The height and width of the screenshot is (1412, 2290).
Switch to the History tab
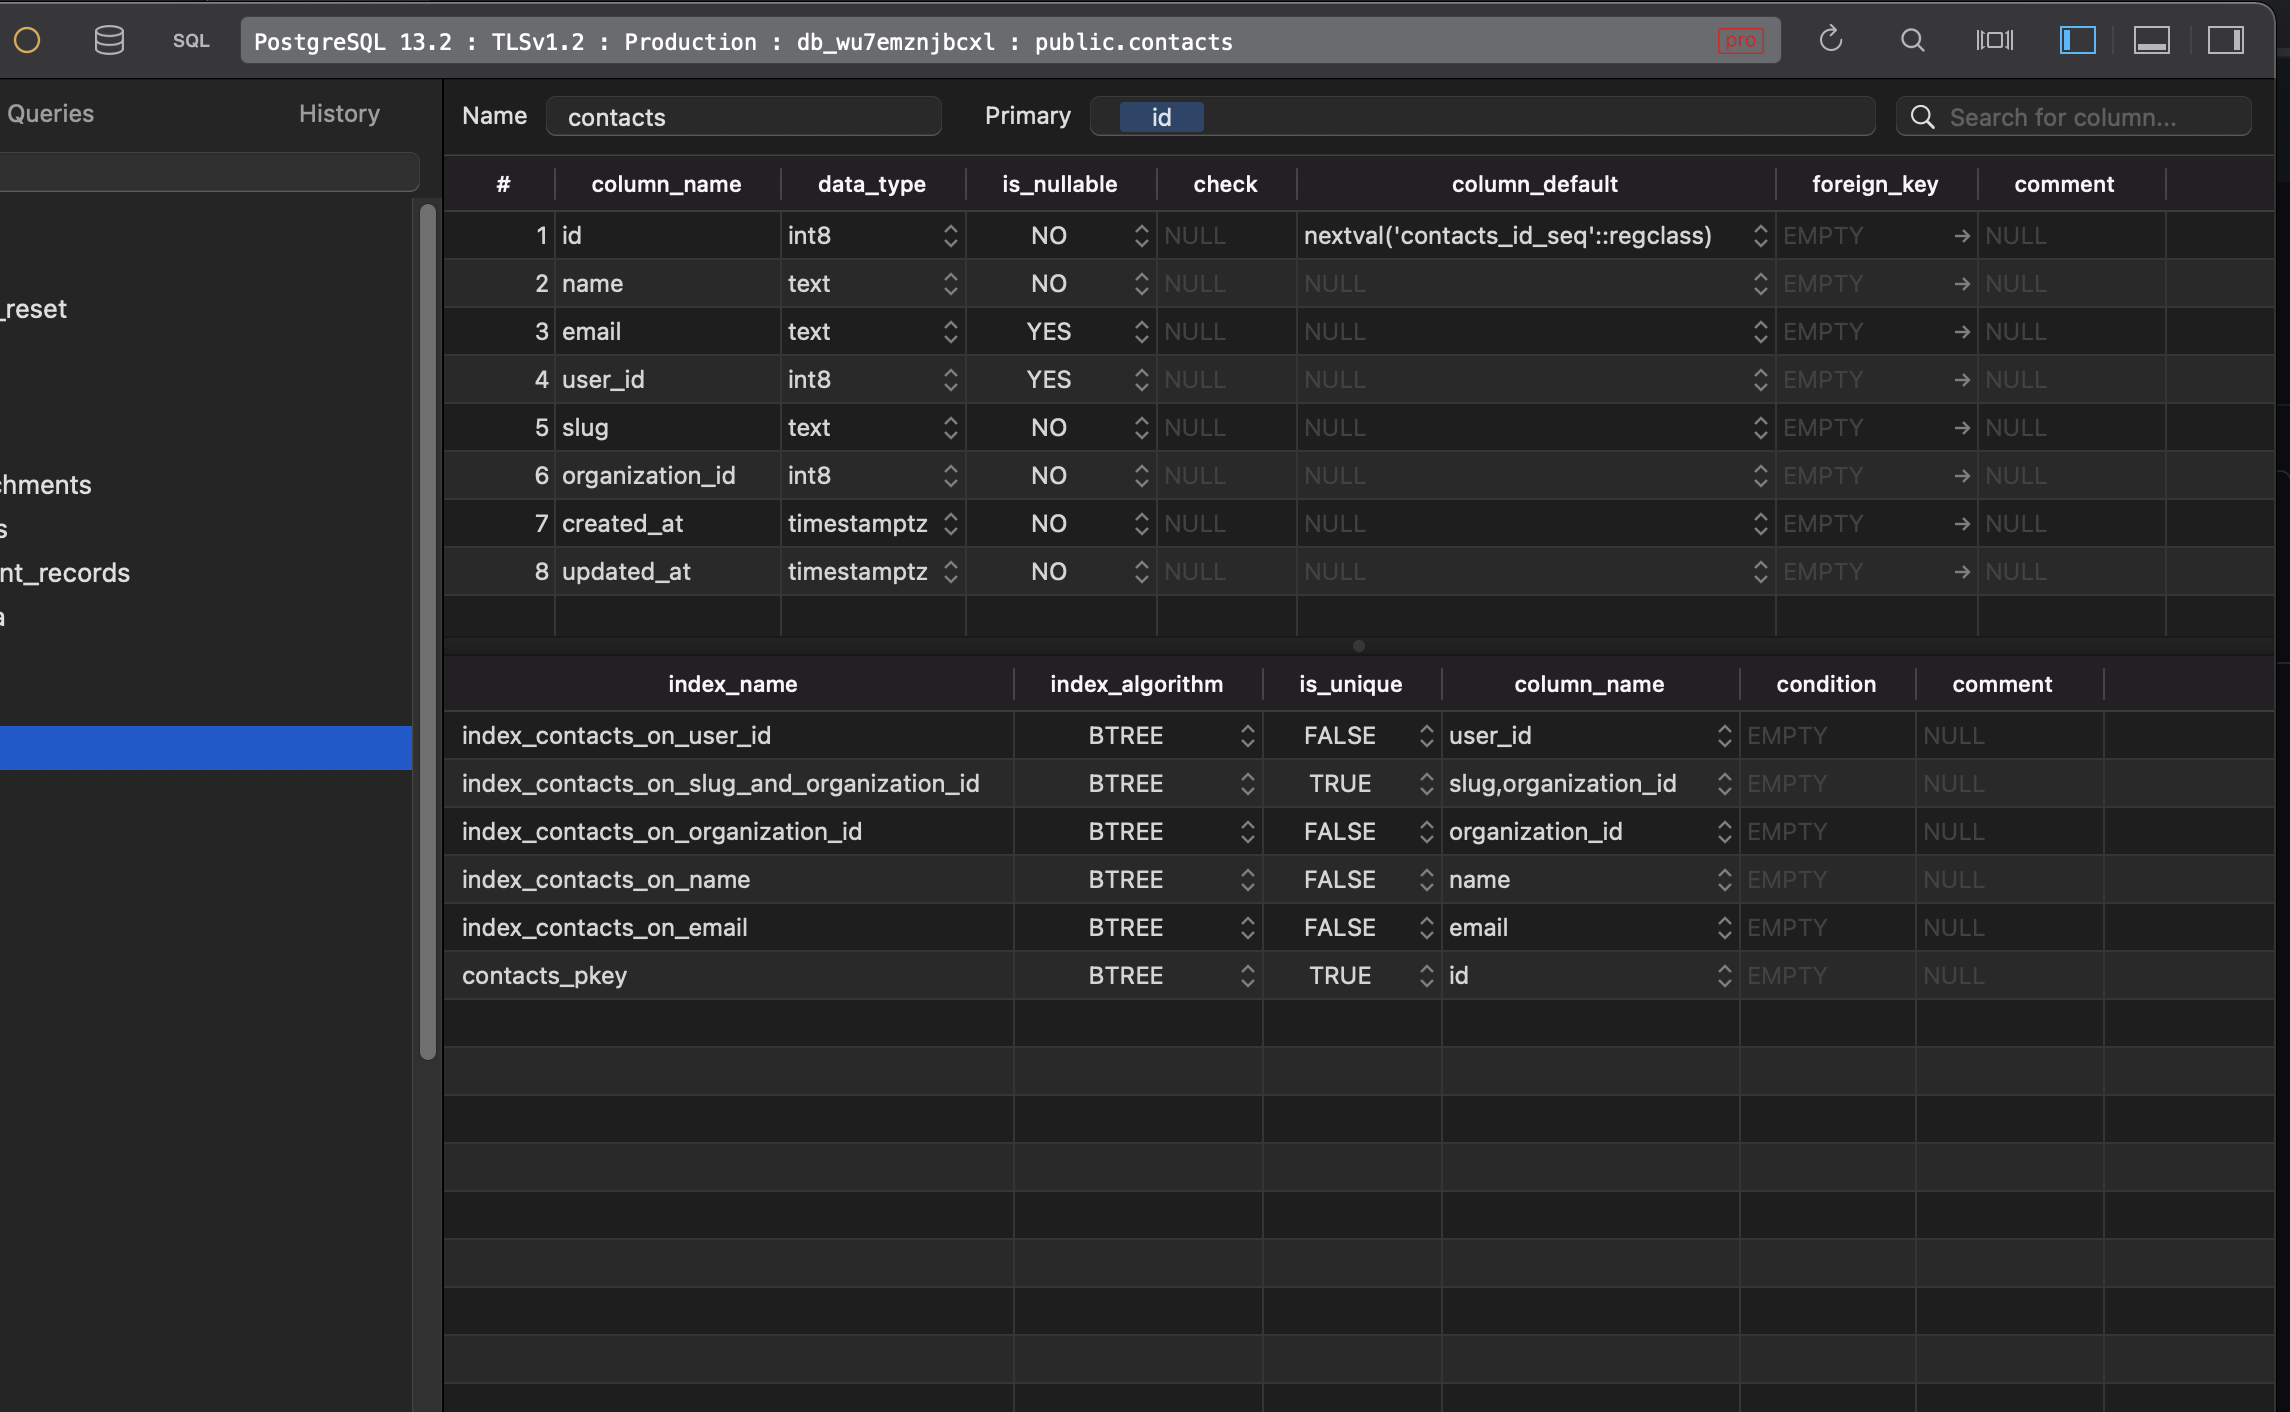pos(338,113)
